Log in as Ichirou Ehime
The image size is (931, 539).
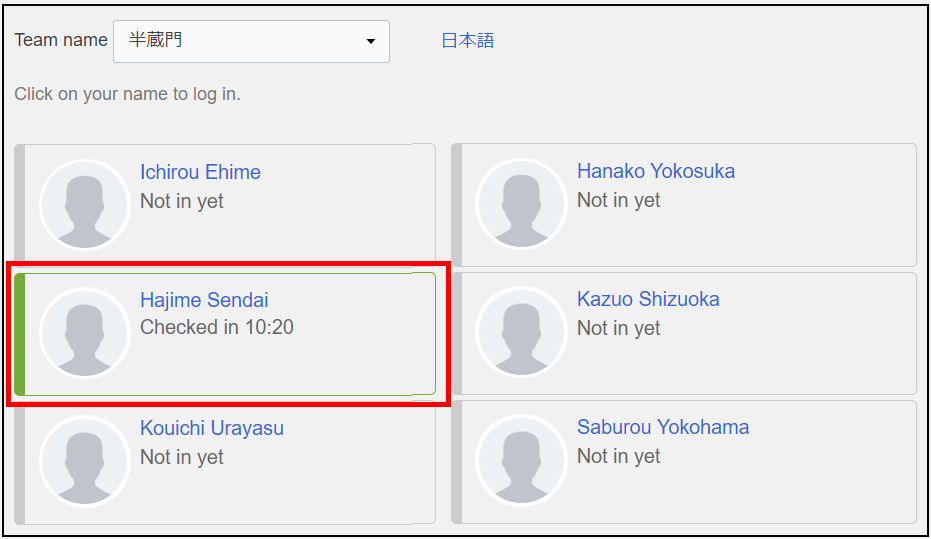(x=200, y=172)
